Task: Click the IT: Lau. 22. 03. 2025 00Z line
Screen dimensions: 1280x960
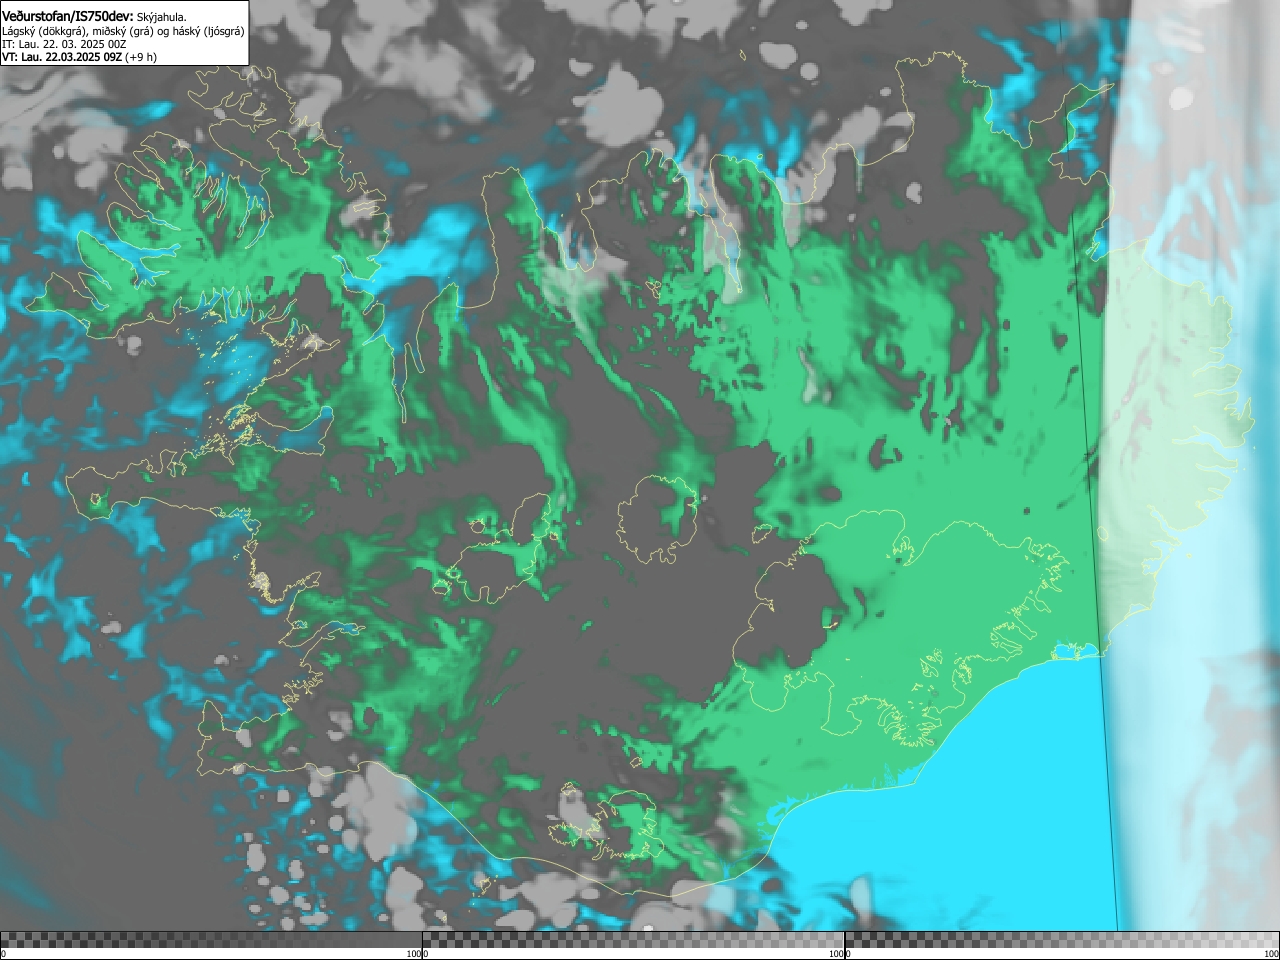Action: click(64, 44)
